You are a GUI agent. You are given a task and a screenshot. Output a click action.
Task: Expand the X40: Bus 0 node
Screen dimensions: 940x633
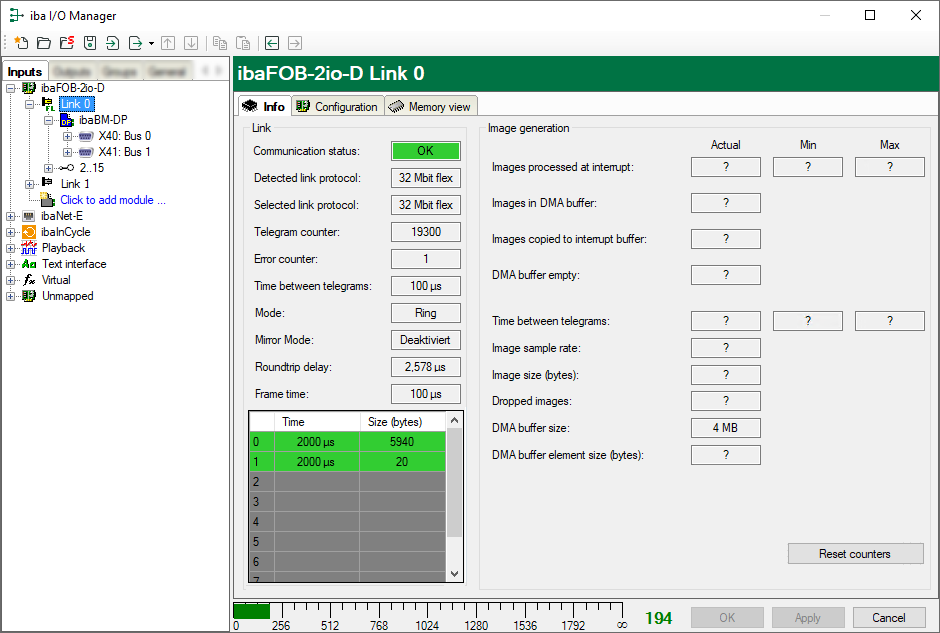click(x=67, y=136)
